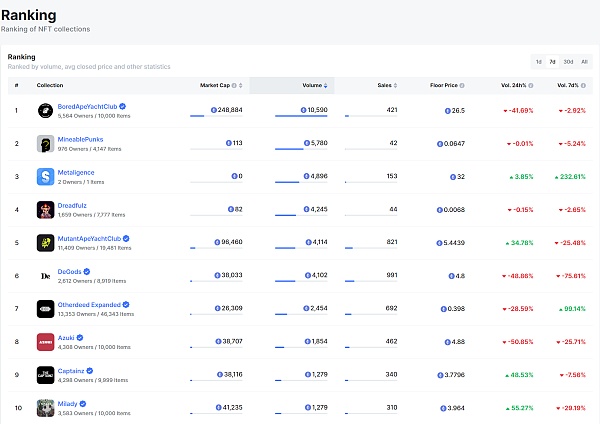Click the Azuki red logo icon
600x424 pixels.
pyautogui.click(x=45, y=341)
